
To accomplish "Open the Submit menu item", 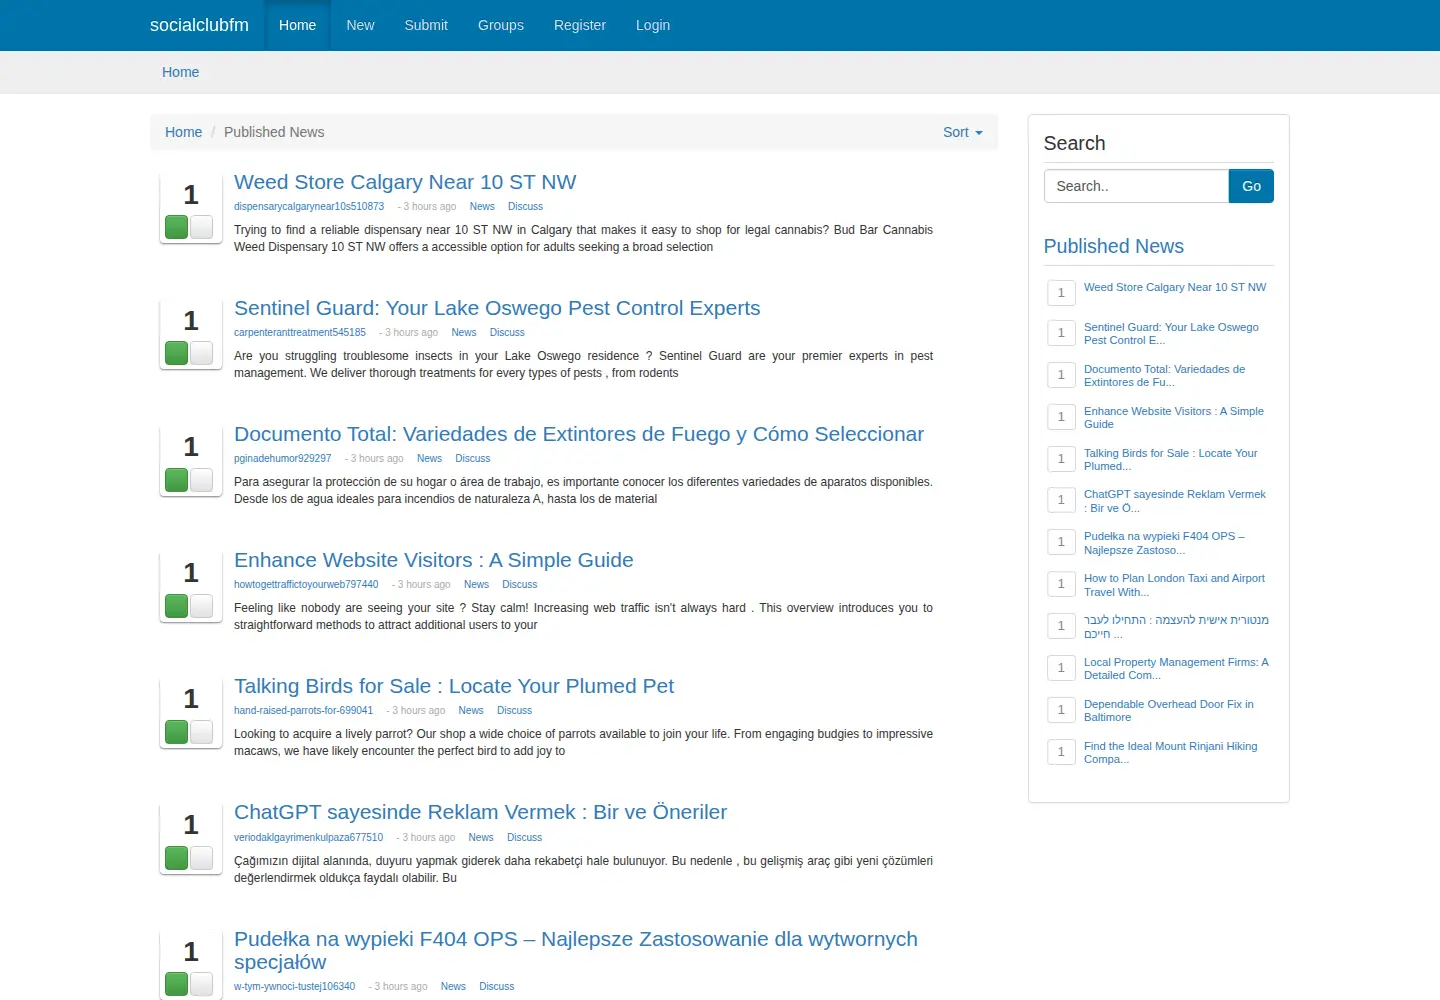I will 426,25.
